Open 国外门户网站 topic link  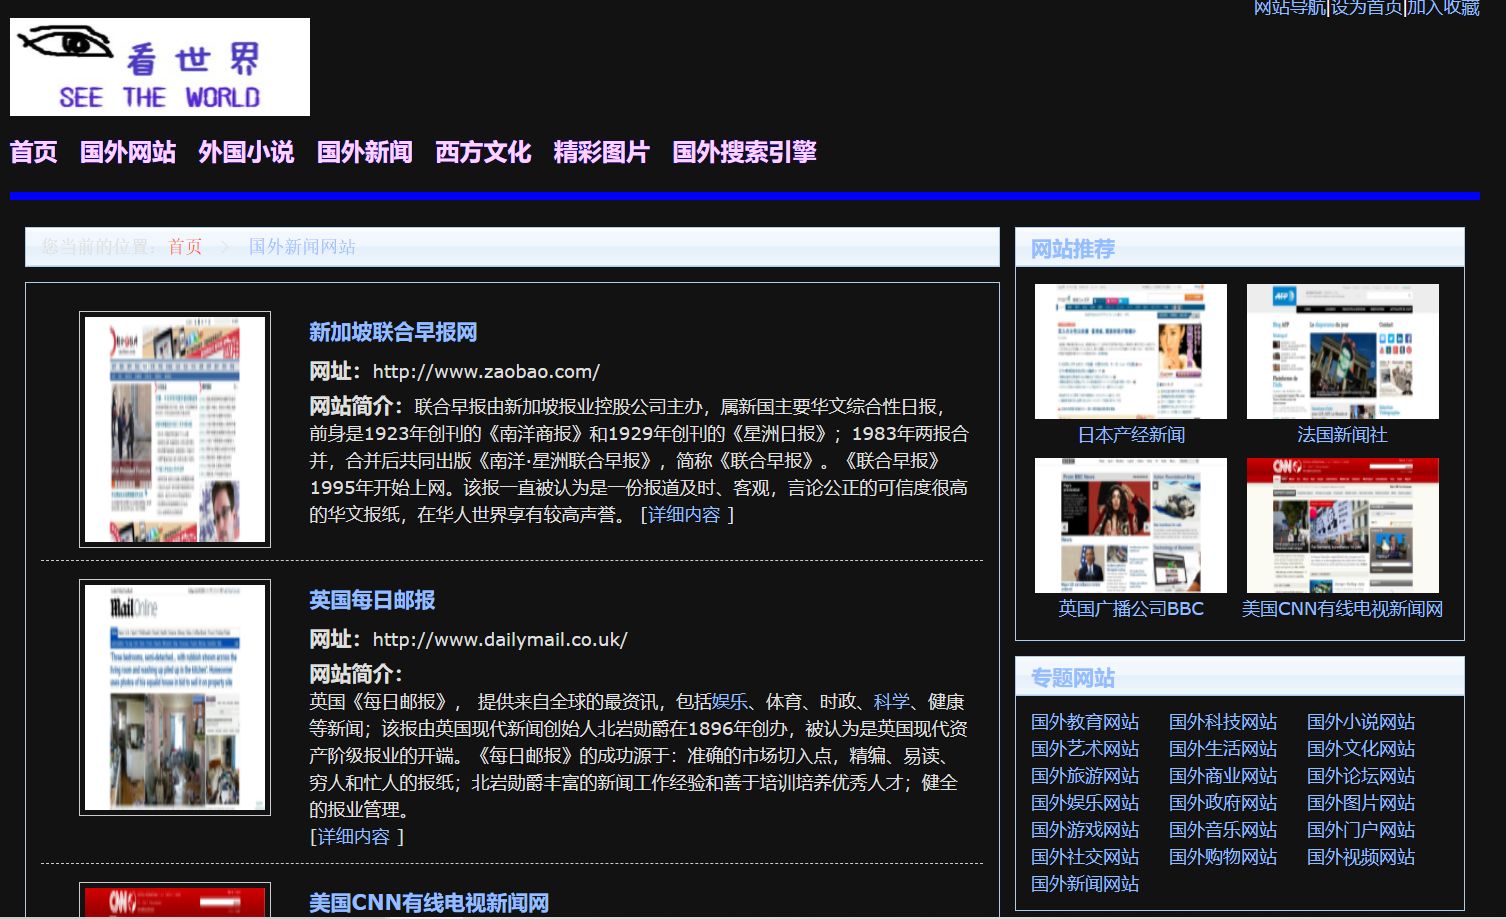[1361, 830]
